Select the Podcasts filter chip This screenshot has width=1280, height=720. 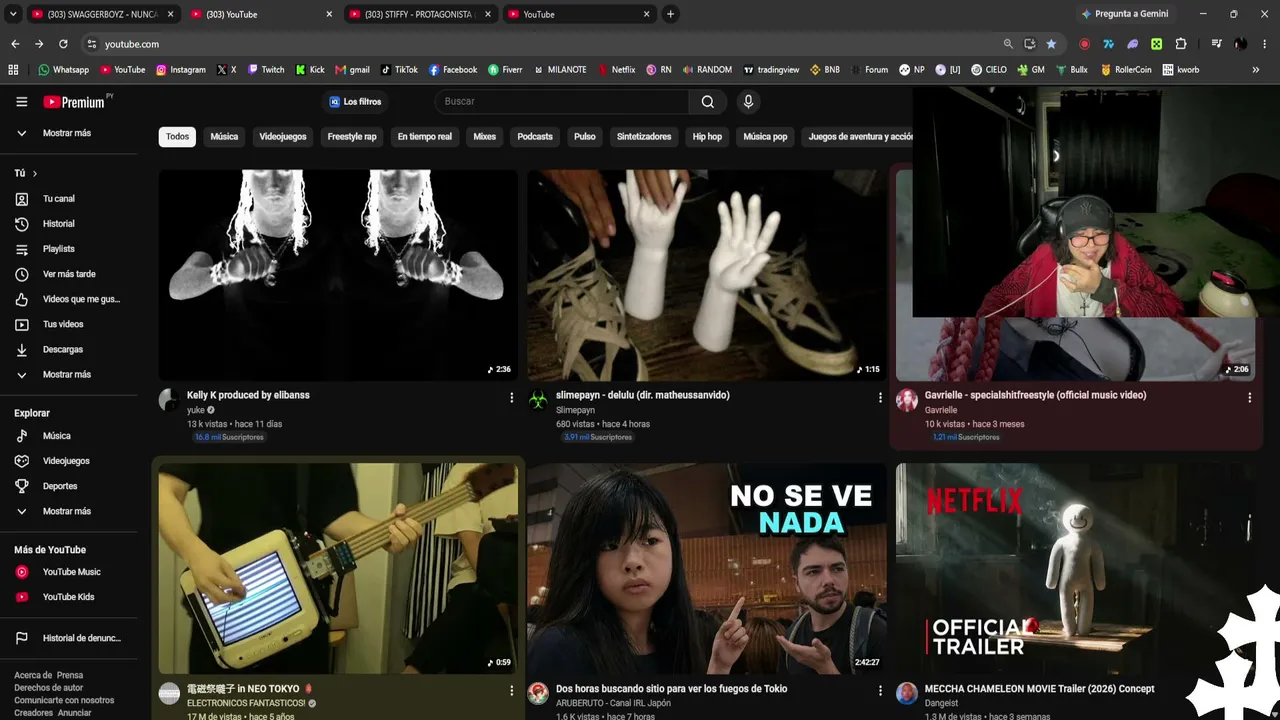point(535,137)
